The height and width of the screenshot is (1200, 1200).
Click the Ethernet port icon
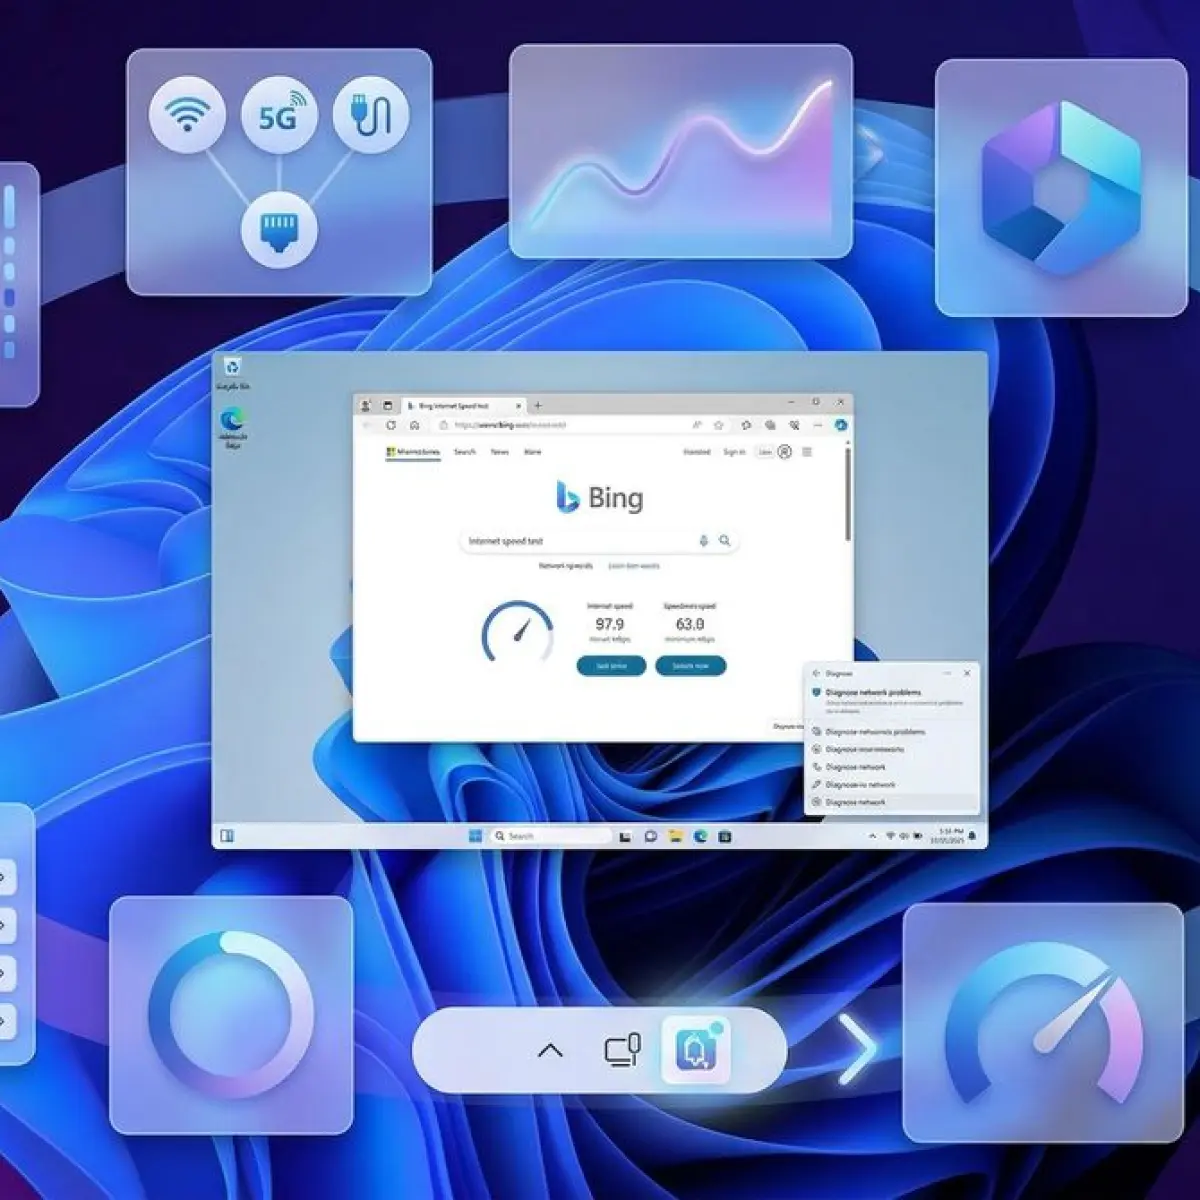point(279,228)
